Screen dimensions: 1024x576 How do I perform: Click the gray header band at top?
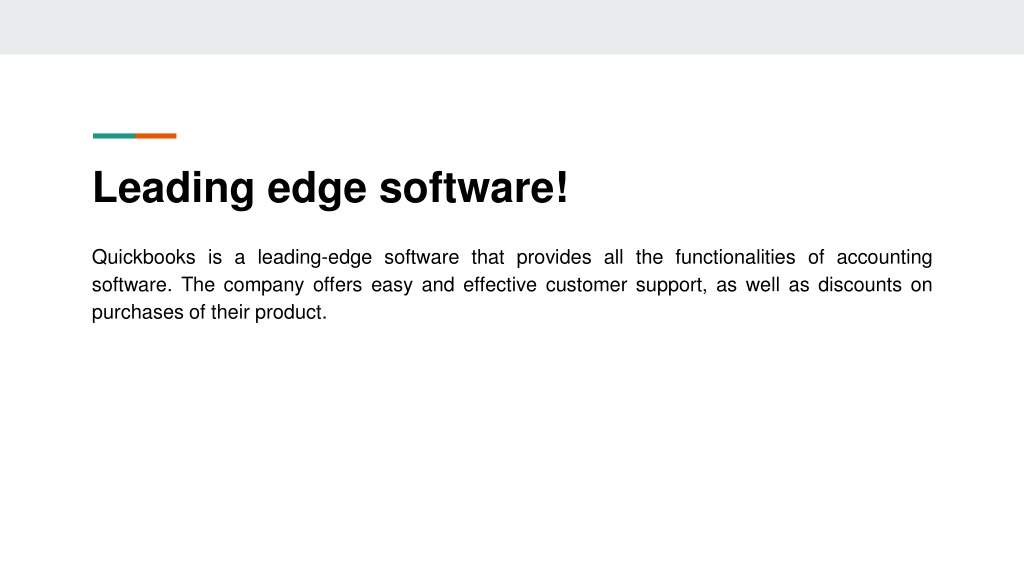pyautogui.click(x=512, y=27)
